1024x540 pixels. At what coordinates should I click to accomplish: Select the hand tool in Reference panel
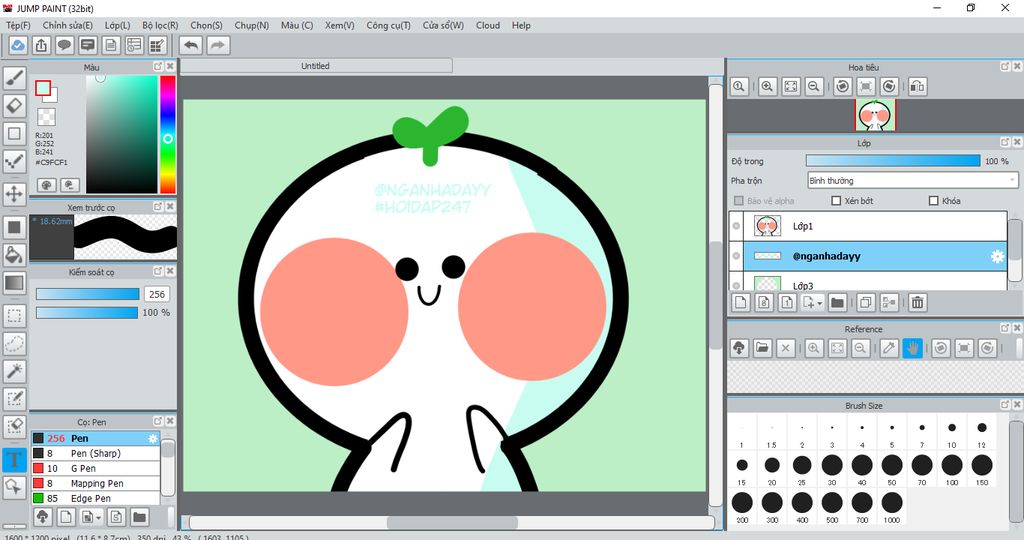coord(912,348)
